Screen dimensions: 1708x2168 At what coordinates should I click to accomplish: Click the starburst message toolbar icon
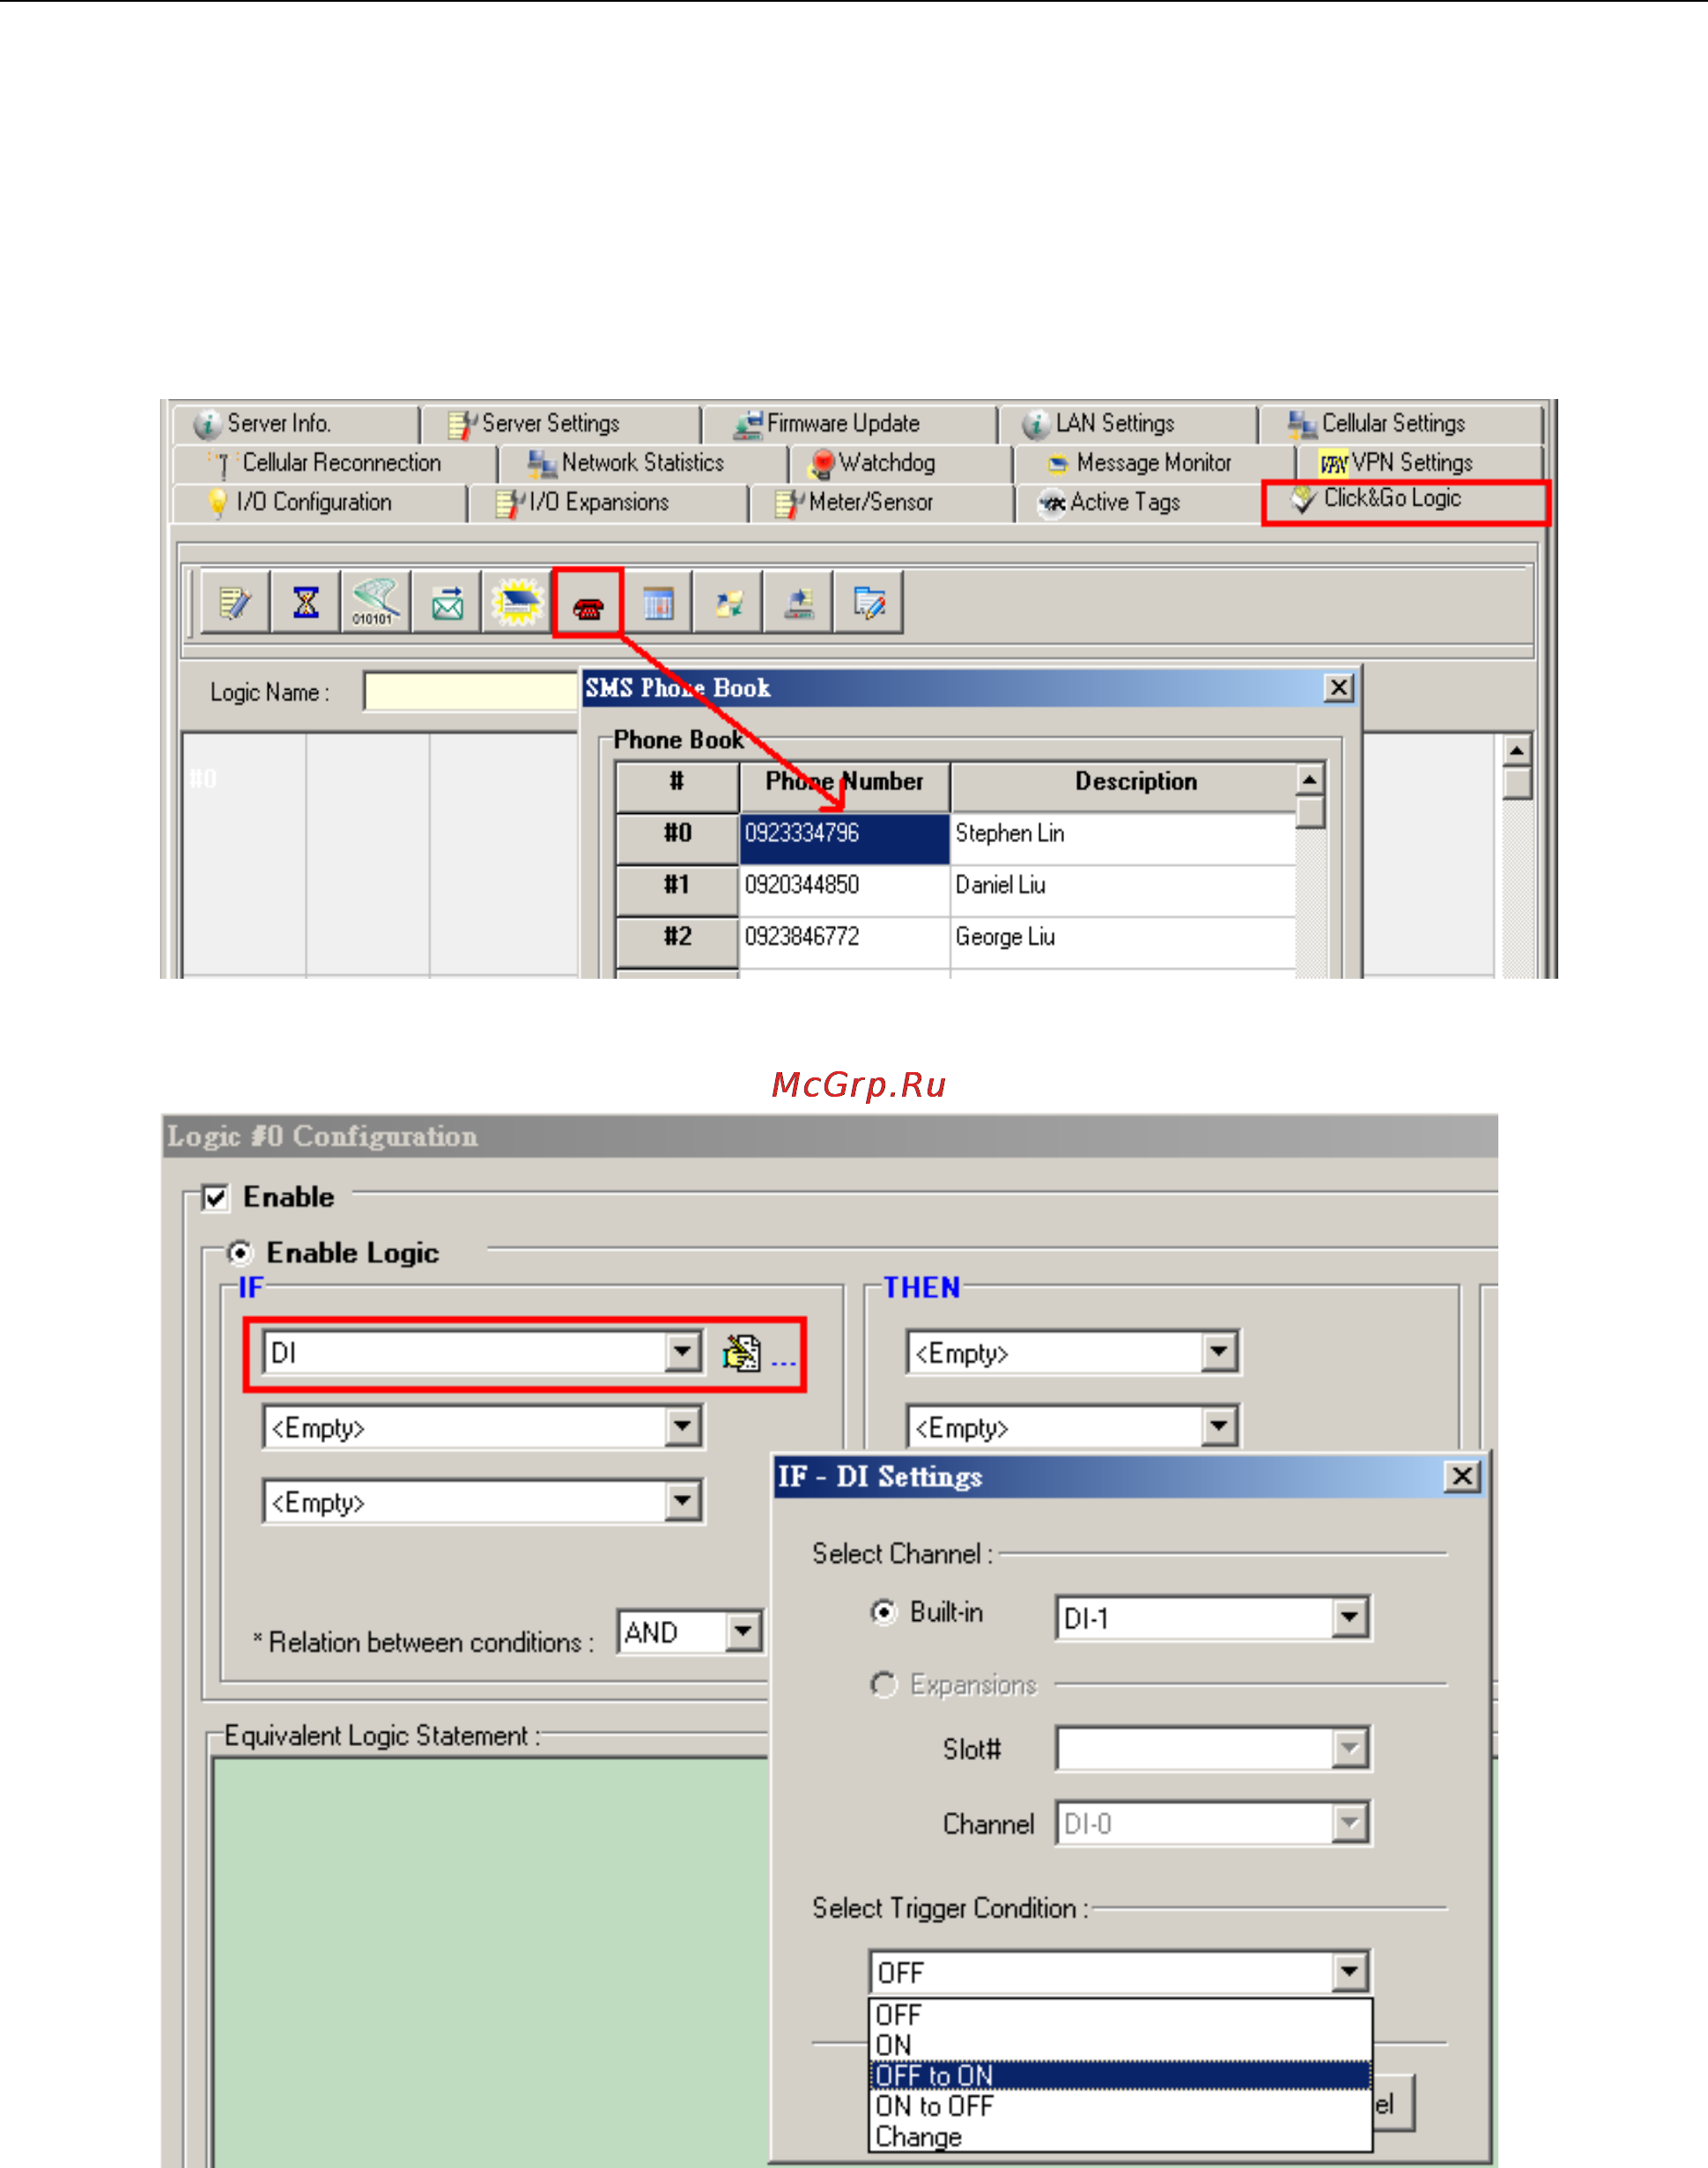pyautogui.click(x=517, y=603)
